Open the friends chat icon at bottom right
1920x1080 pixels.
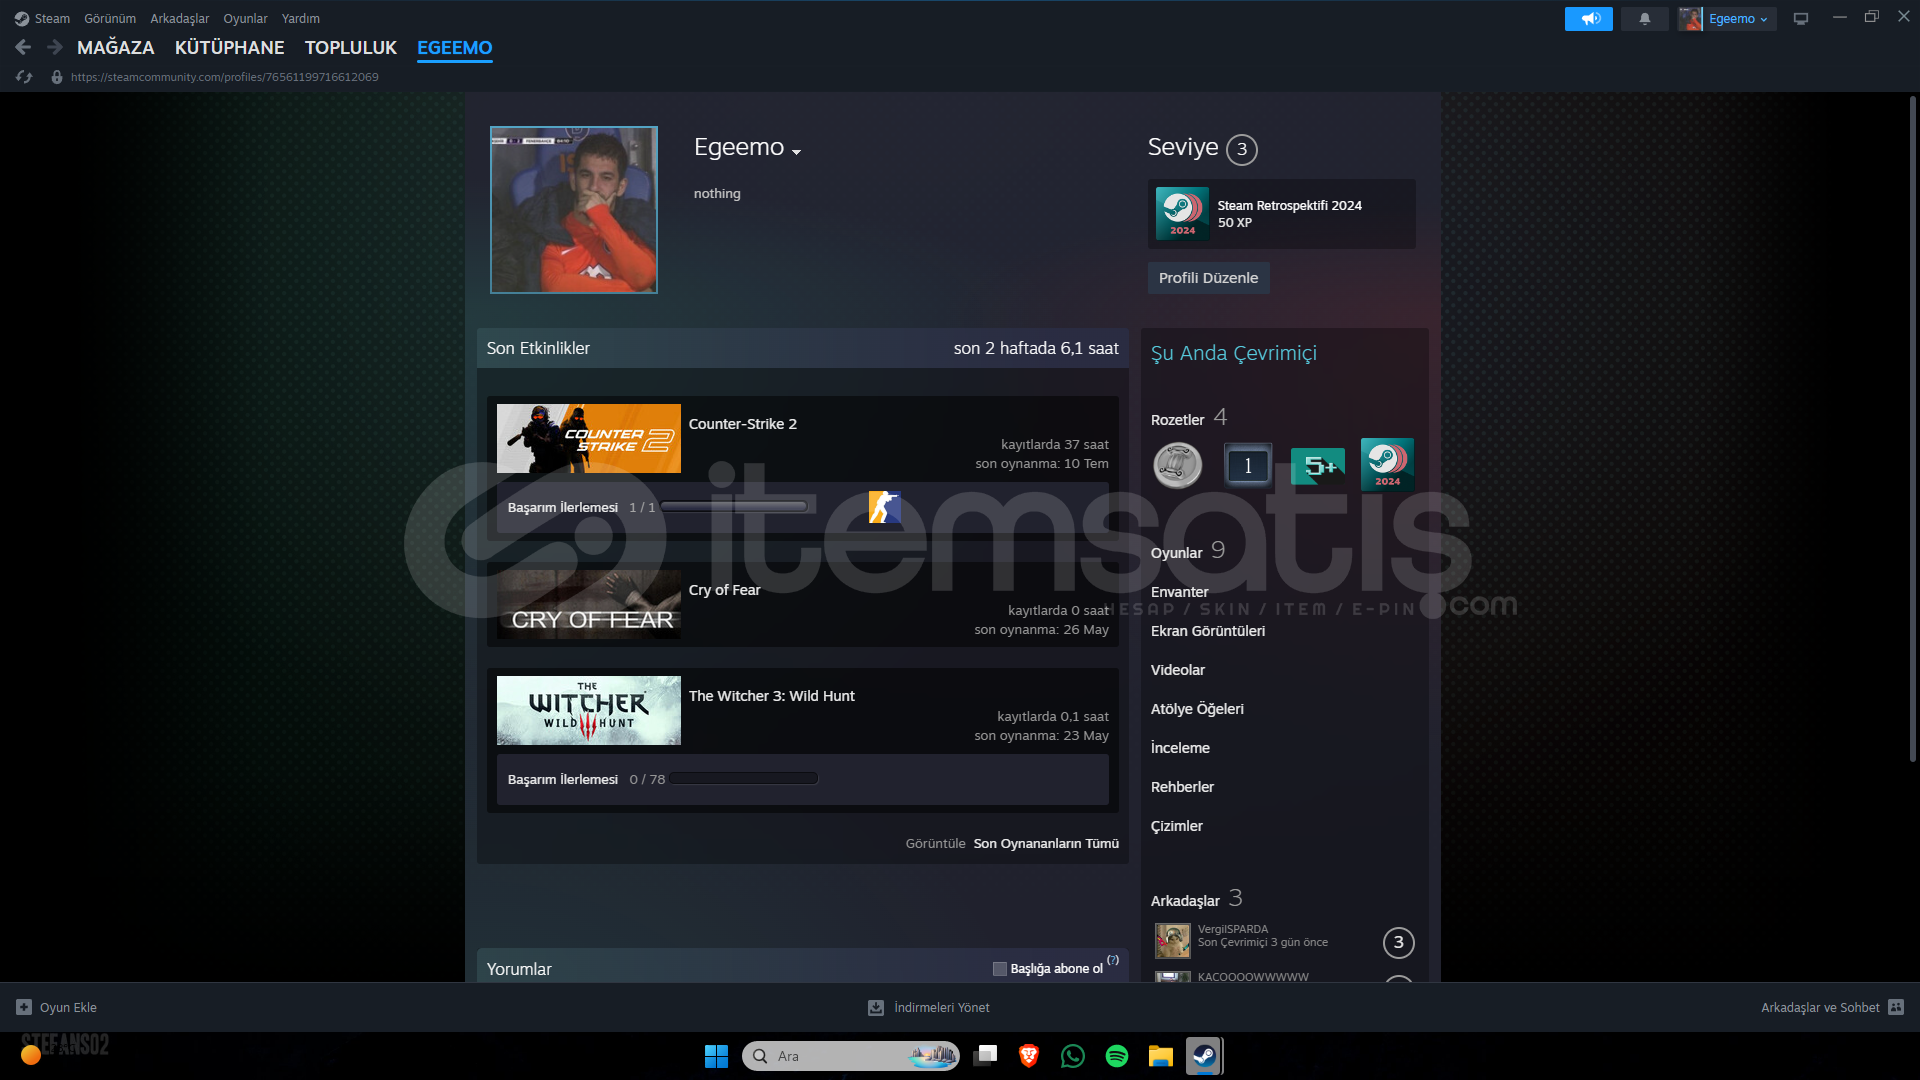(1896, 1007)
